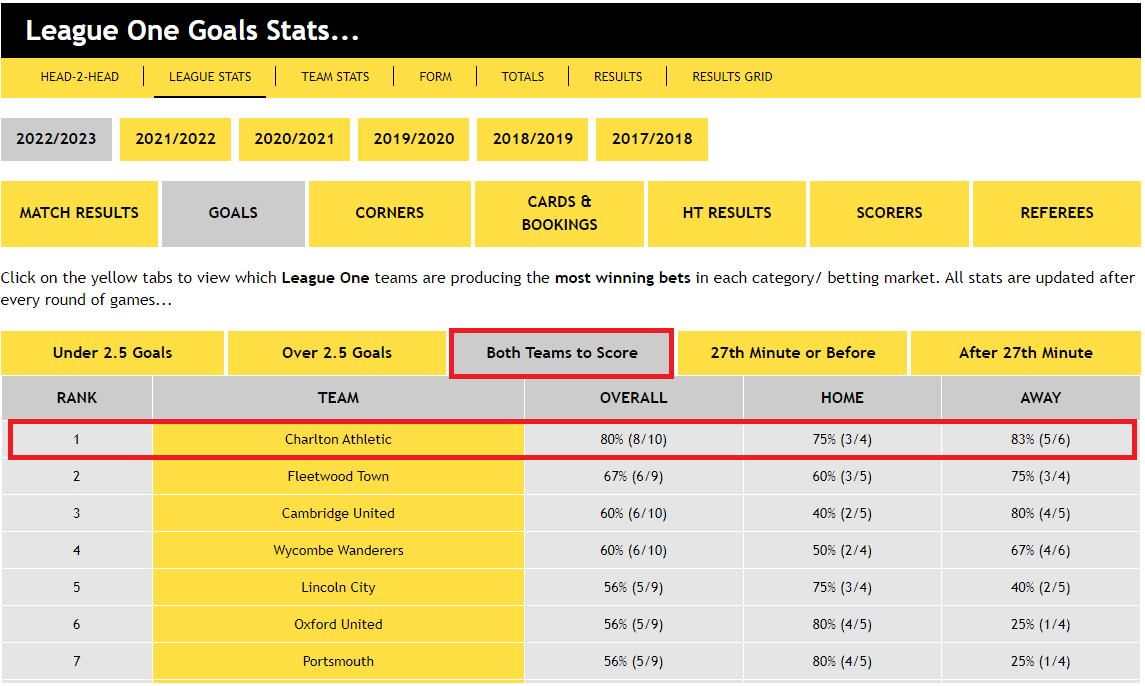This screenshot has width=1145, height=686.
Task: Open the 2017/2018 season stats
Action: pos(651,139)
